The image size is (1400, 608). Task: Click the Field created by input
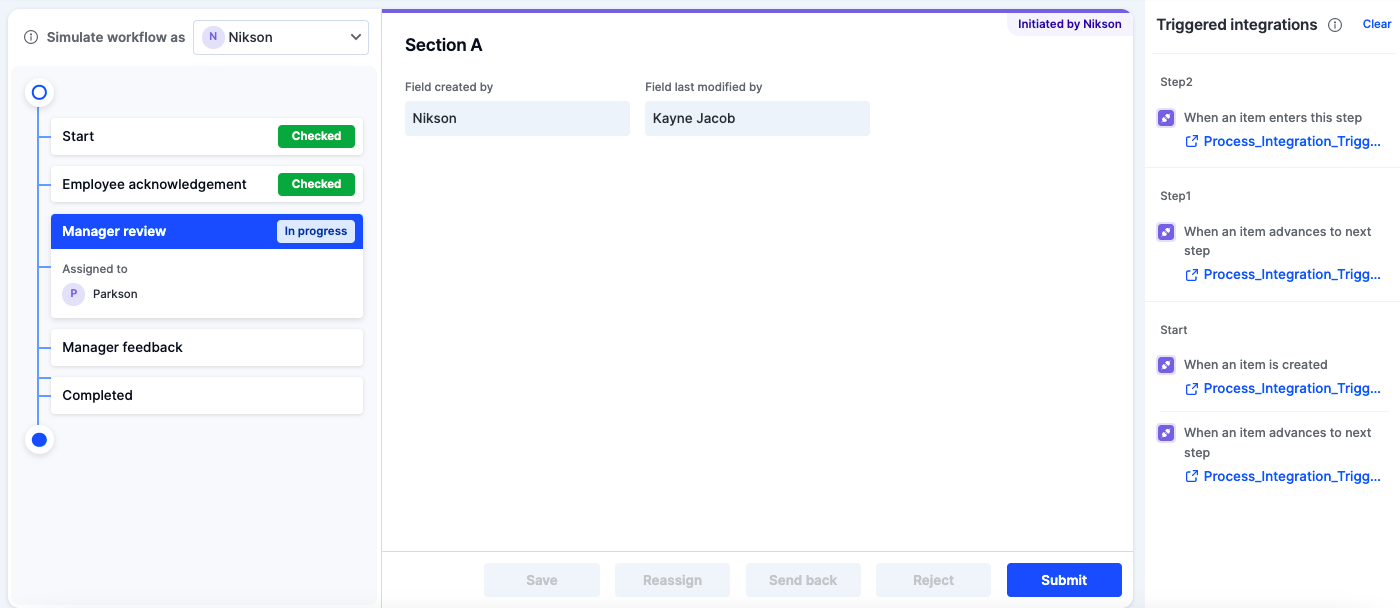[x=517, y=118]
